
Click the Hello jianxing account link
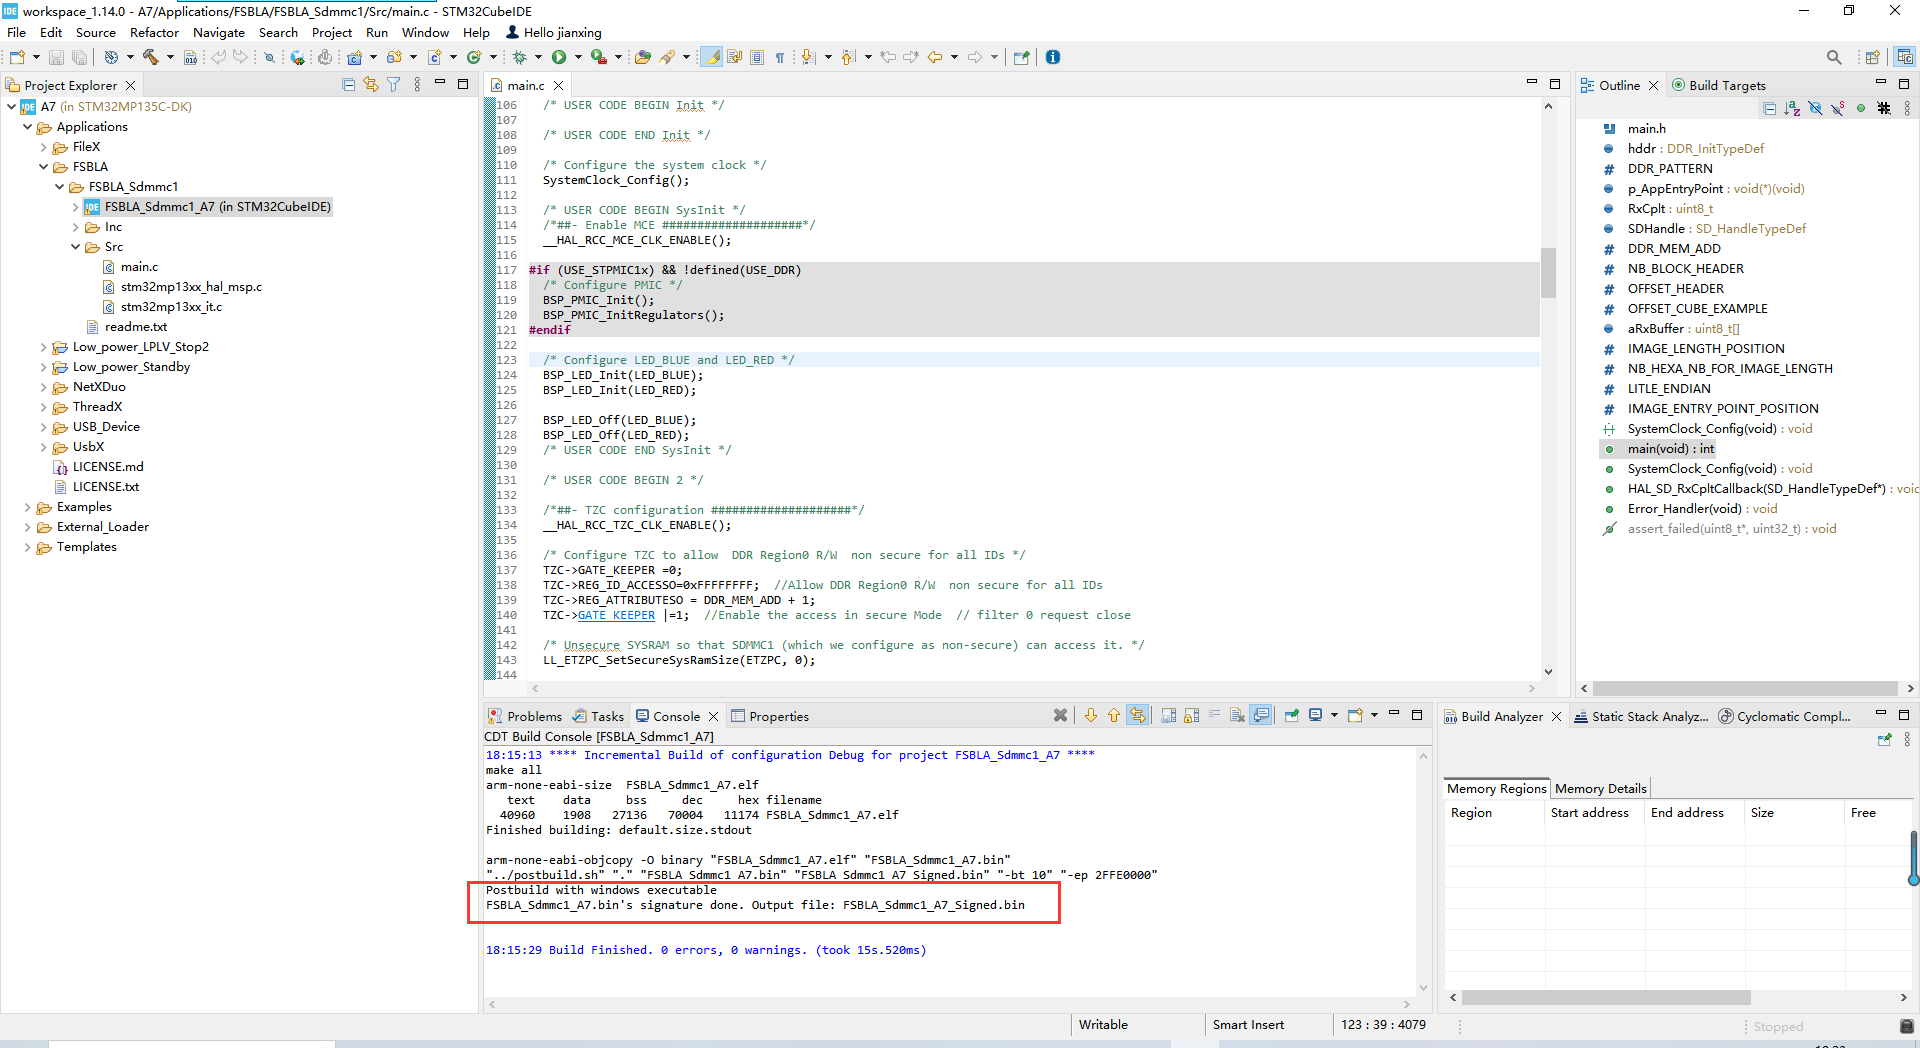pos(560,32)
